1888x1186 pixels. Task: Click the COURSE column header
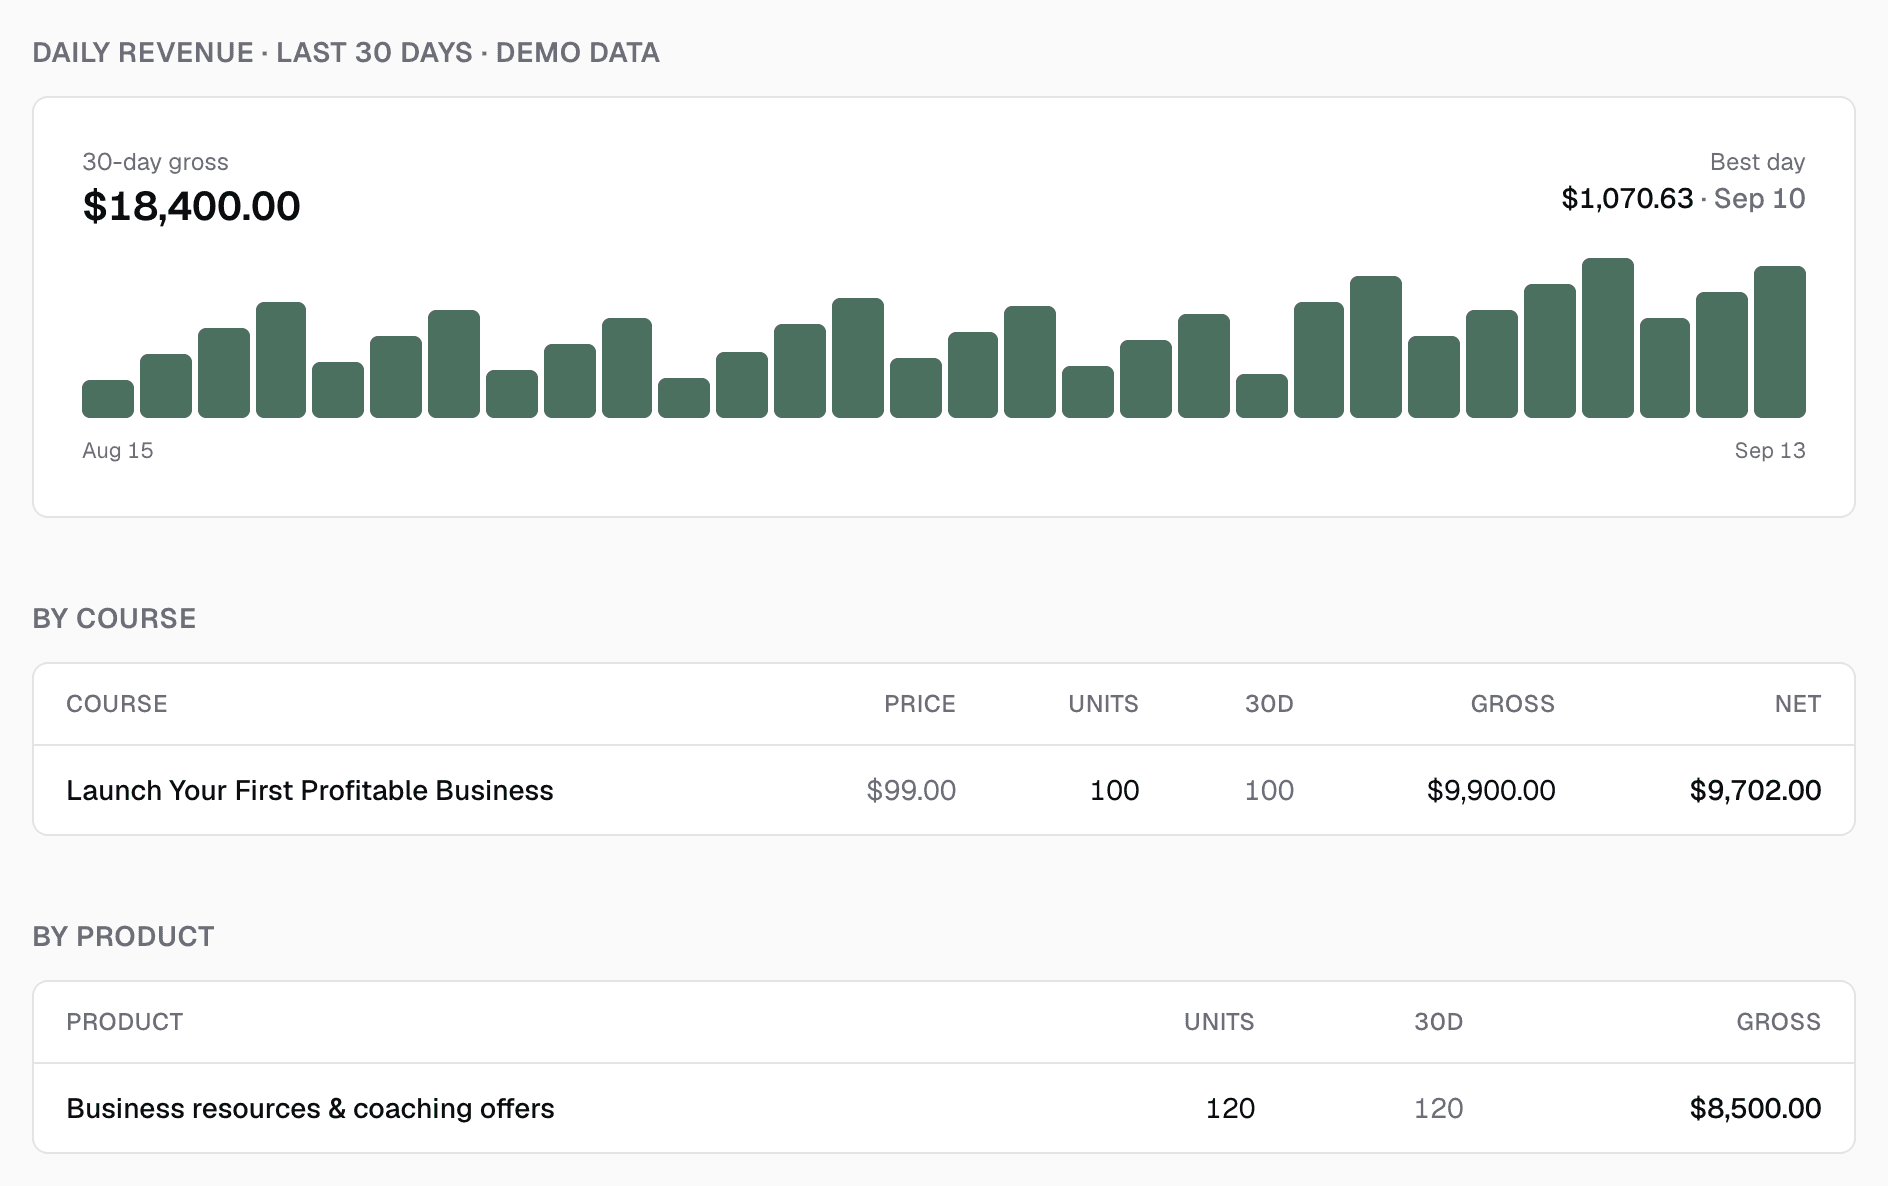[x=117, y=704]
